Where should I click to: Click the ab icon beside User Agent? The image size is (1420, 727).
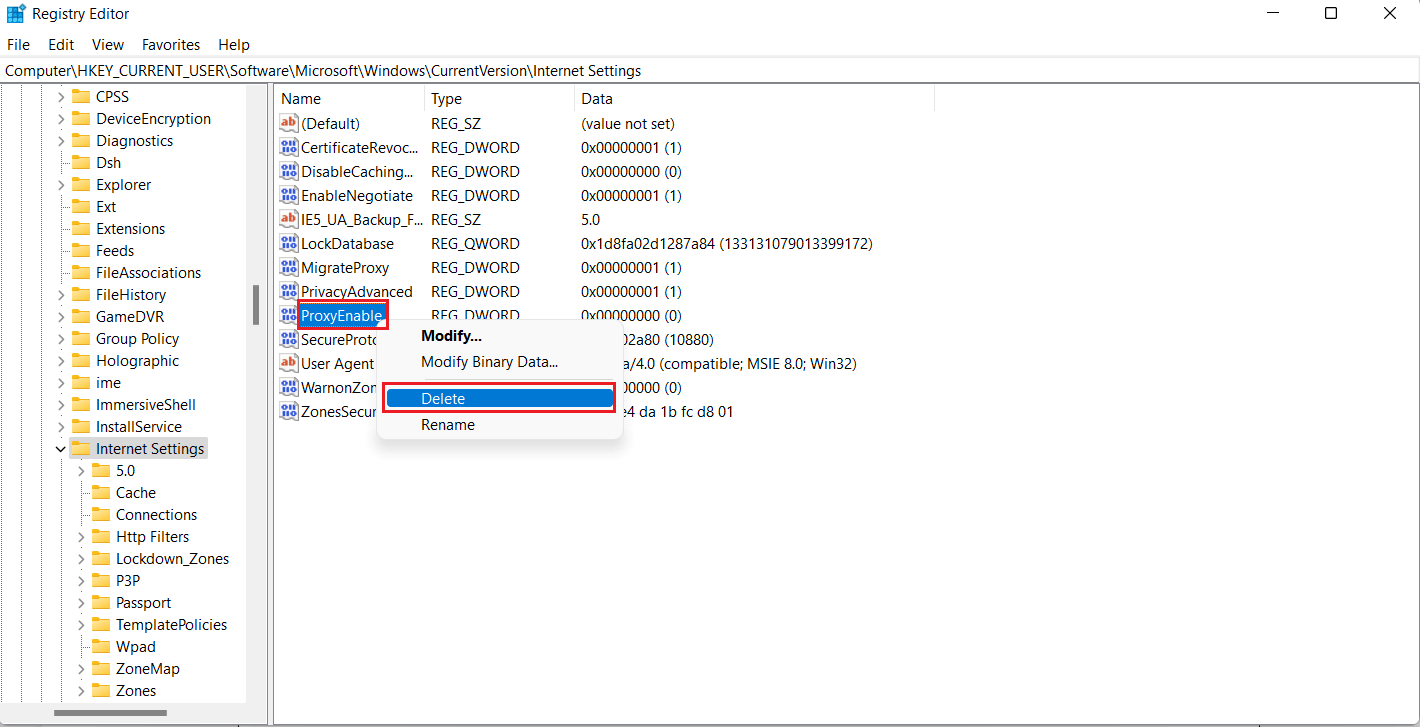(x=288, y=363)
